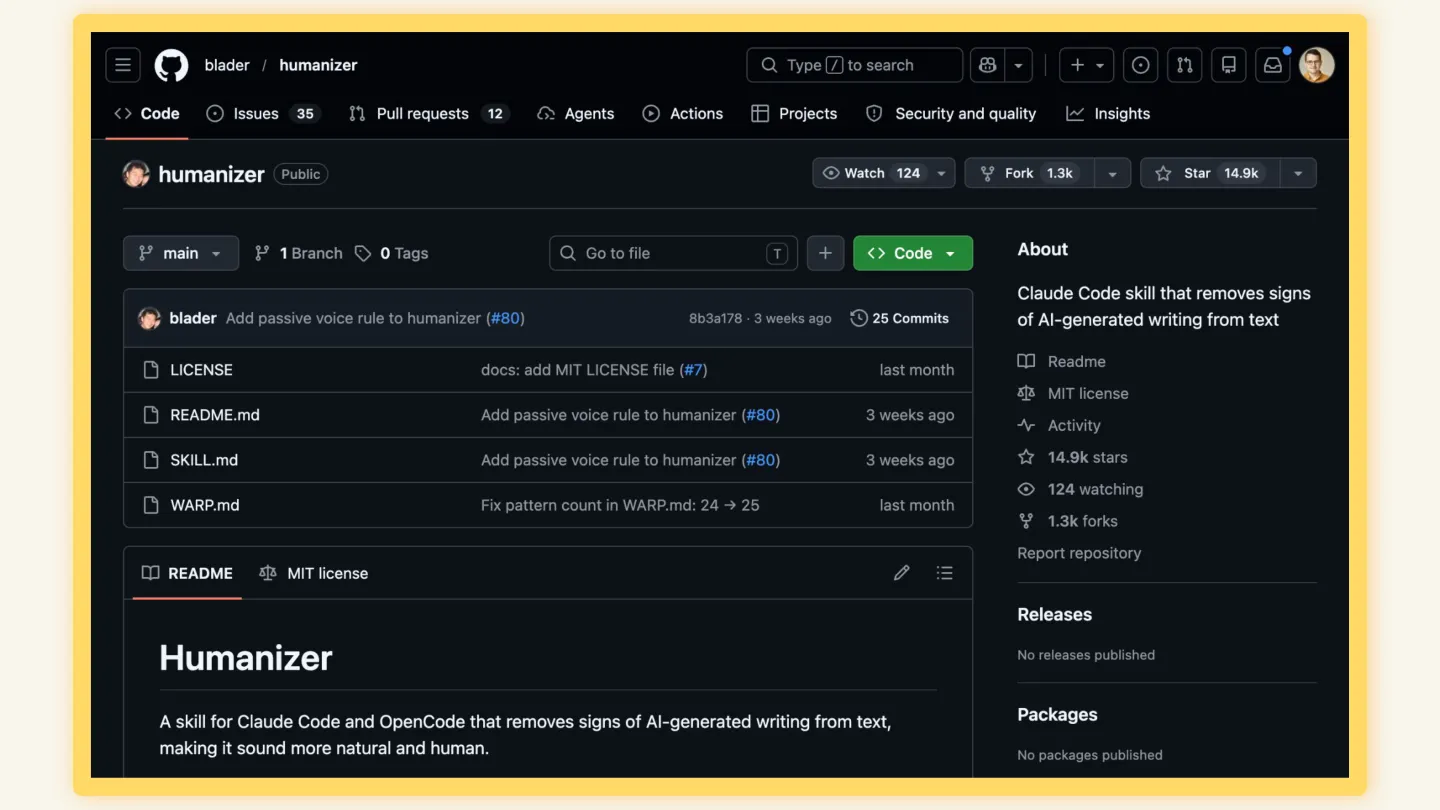The height and width of the screenshot is (810, 1440).
Task: View the 1.3k forks link
Action: point(1068,521)
